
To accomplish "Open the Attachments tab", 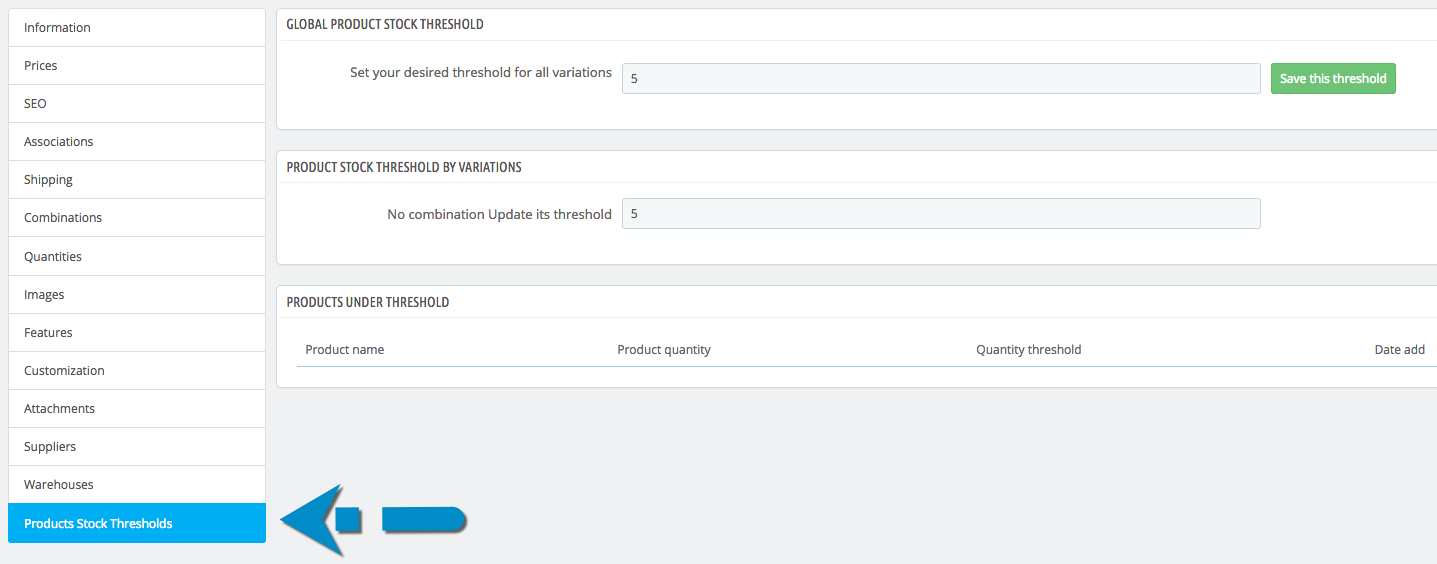I will click(59, 408).
